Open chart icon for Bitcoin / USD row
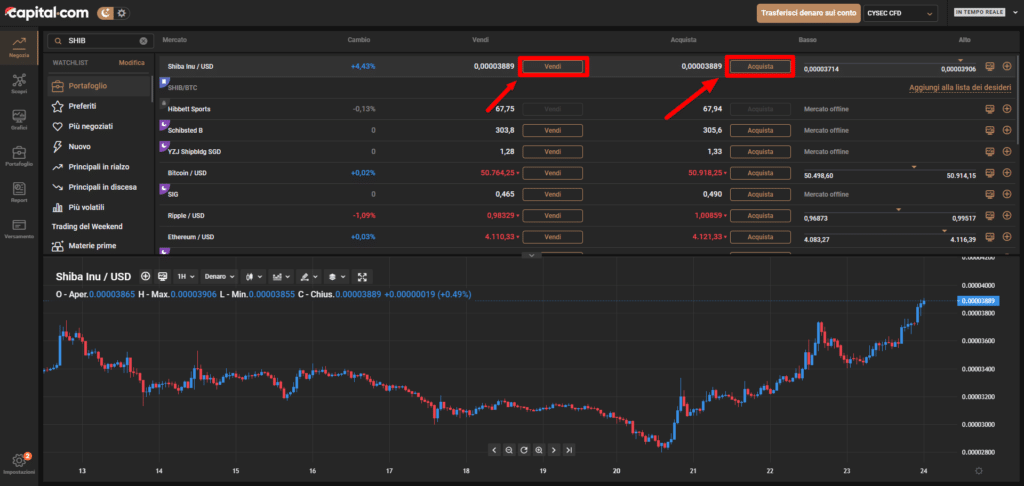Viewport: 1024px width, 486px height. point(989,173)
